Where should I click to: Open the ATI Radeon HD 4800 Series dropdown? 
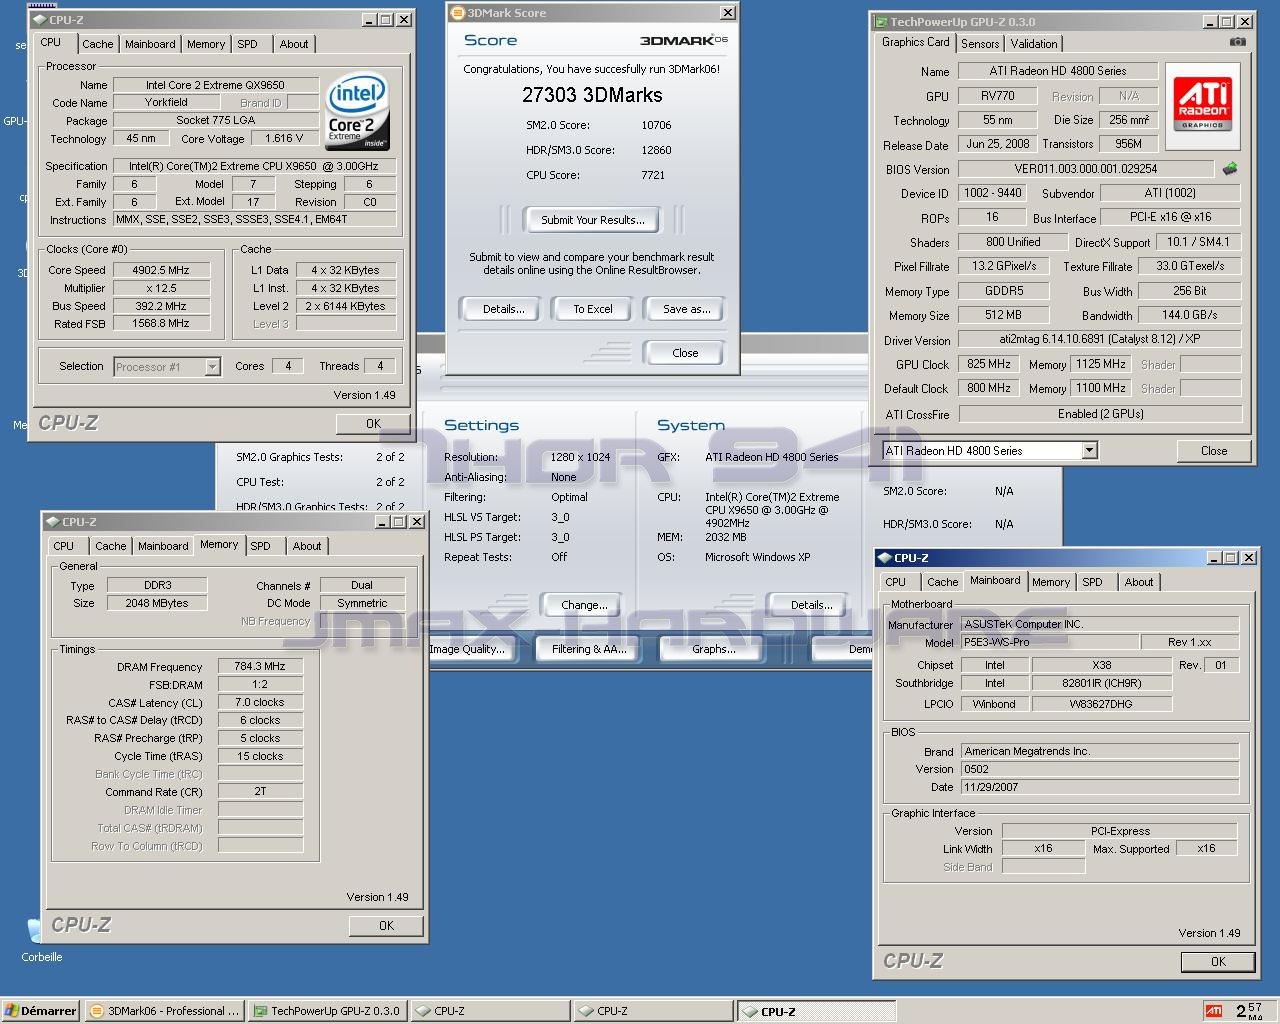click(990, 451)
